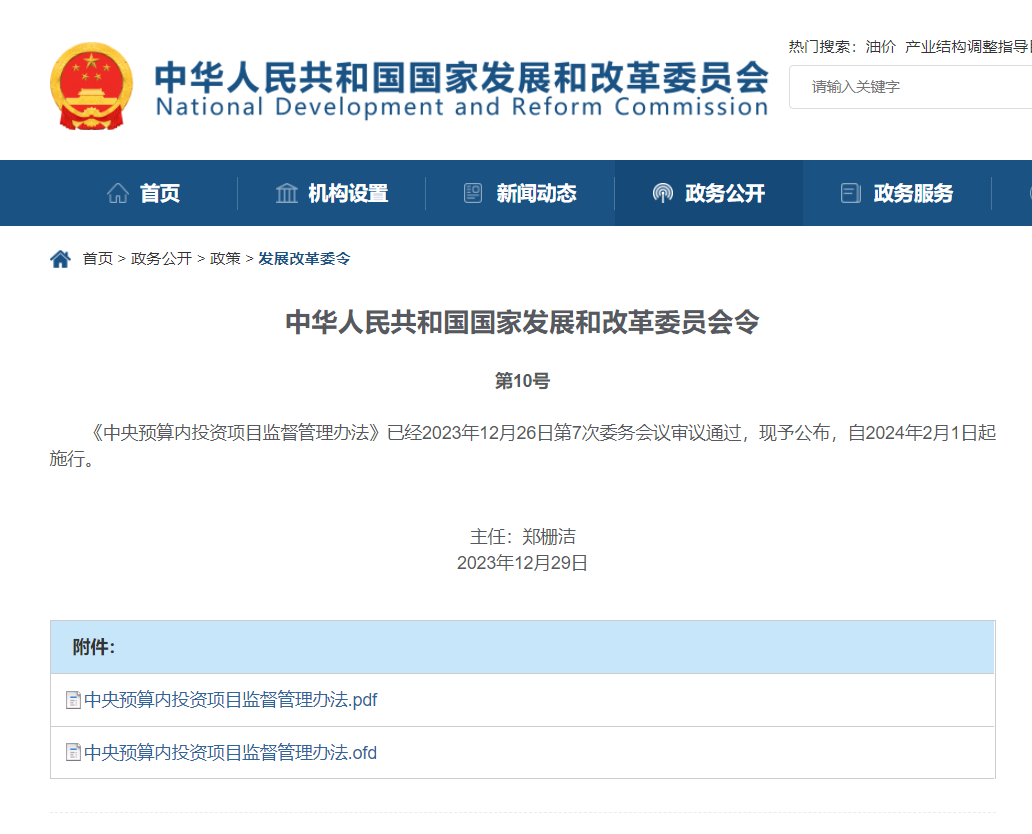1032x834 pixels.
Task: Click the order number 第10号
Action: pyautogui.click(x=523, y=381)
